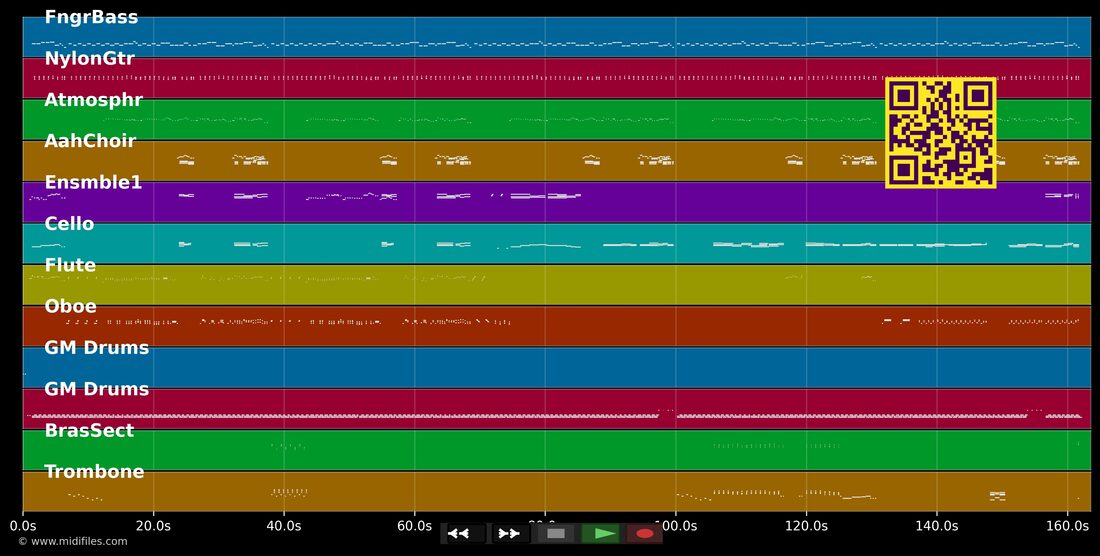
Task: Select the FngrBass track label
Action: coord(91,18)
